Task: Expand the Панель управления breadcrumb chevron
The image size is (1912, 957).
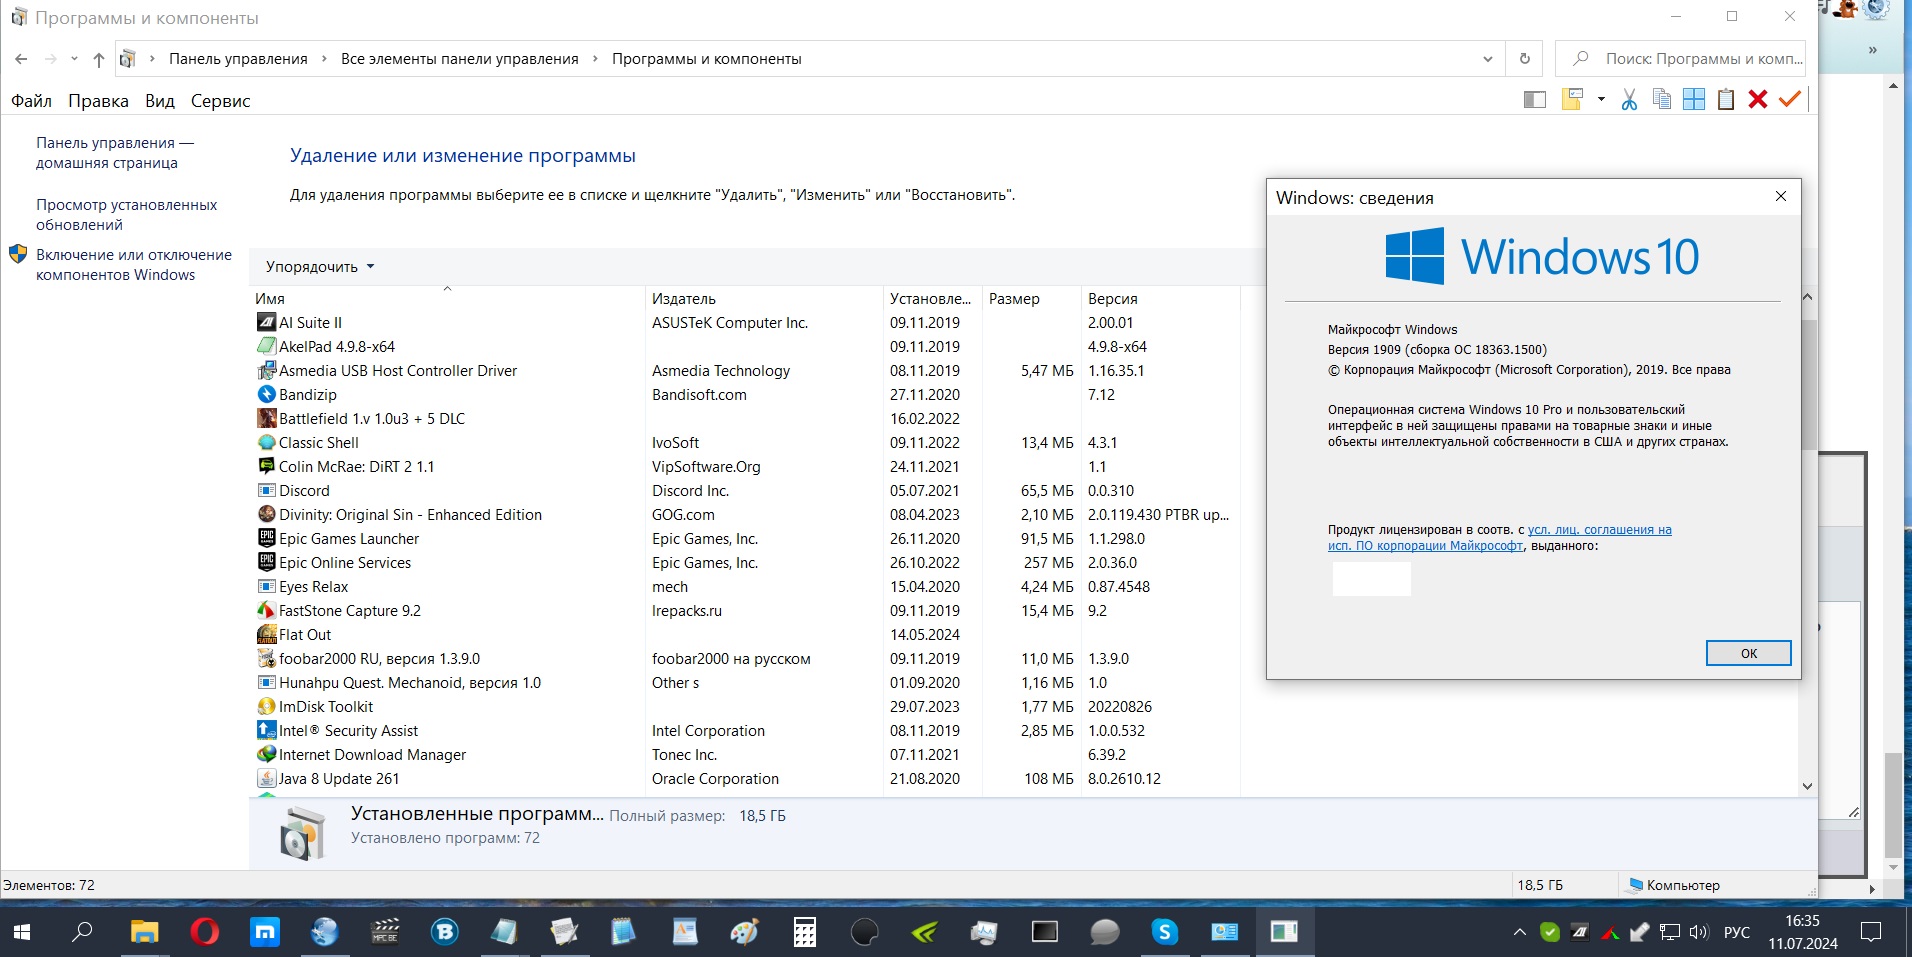Action: (x=324, y=59)
